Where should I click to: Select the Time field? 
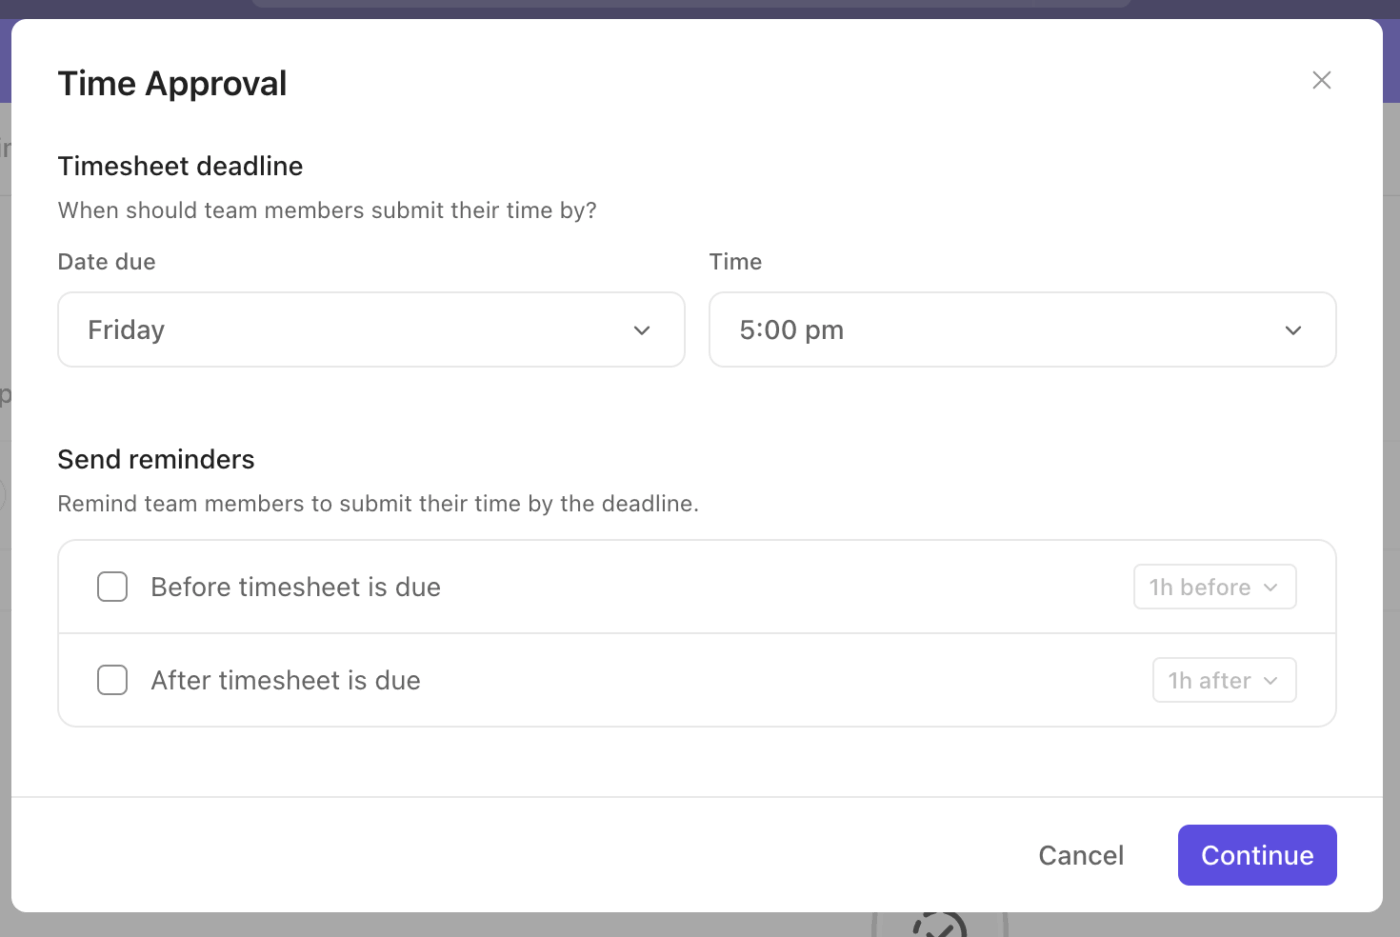click(1022, 329)
